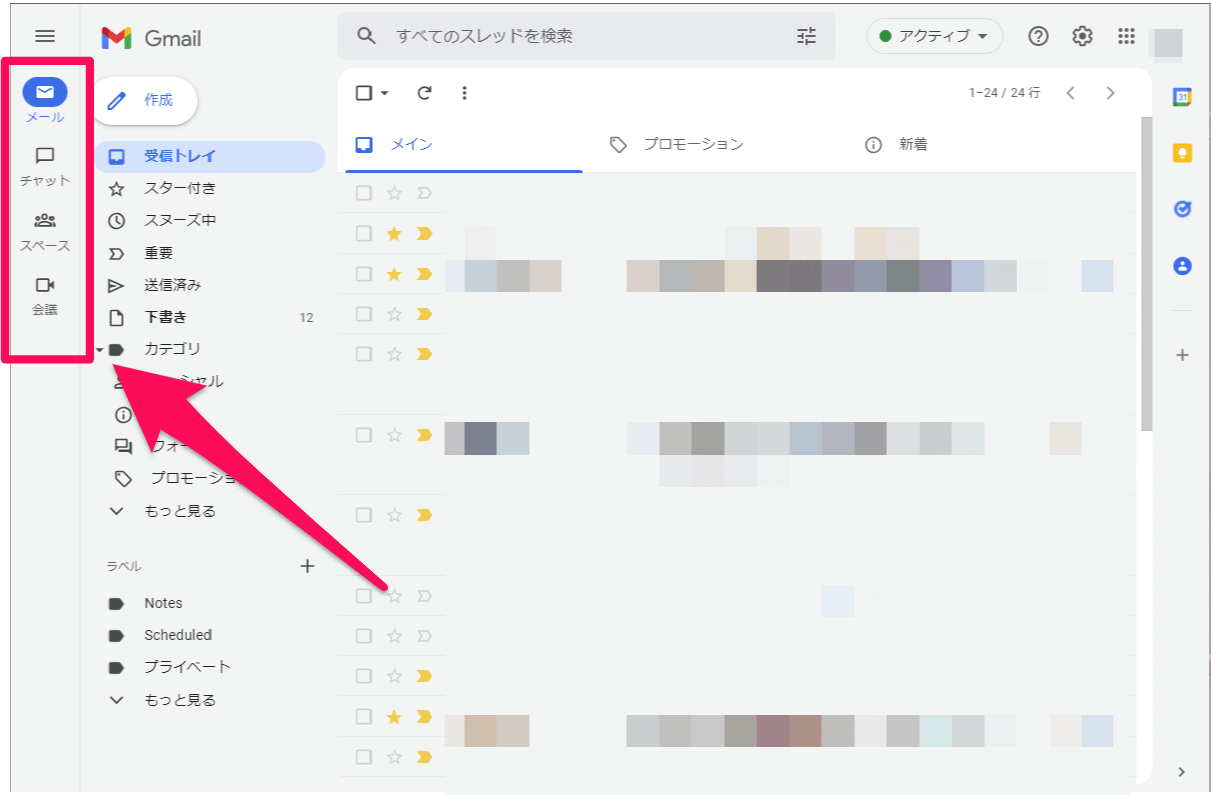1211x795 pixels.
Task: Open スペース from the left rail
Action: [45, 221]
